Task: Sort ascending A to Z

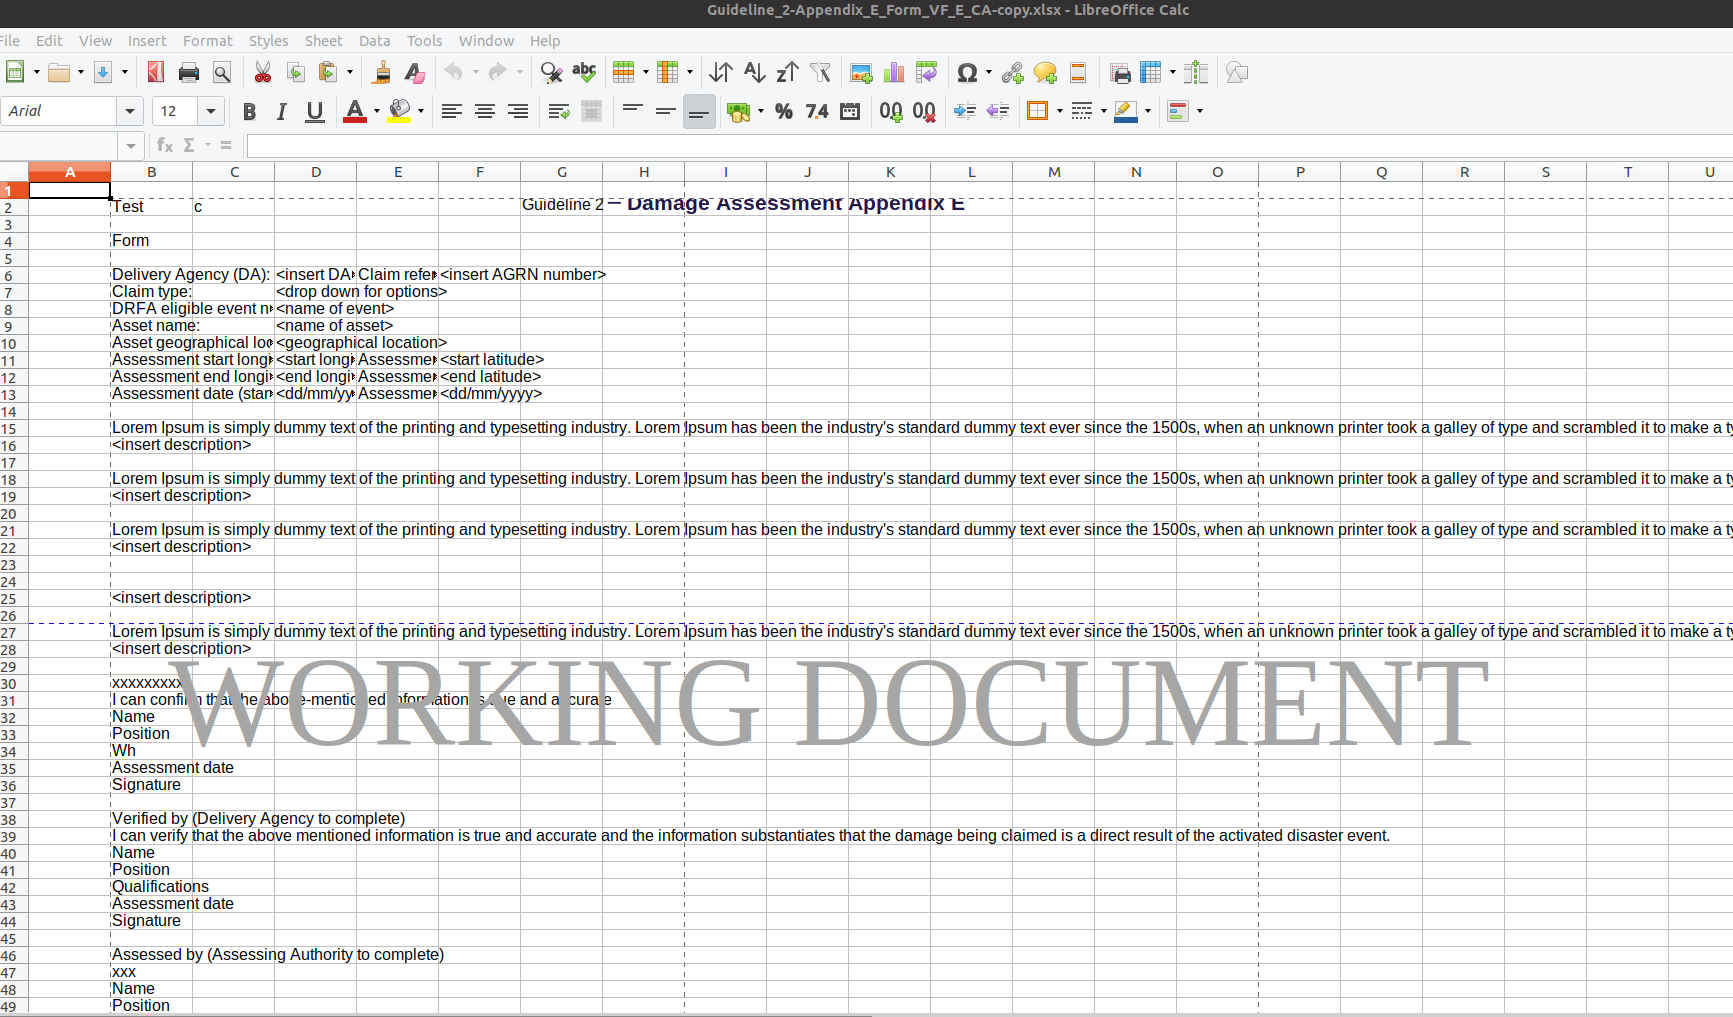Action: [755, 72]
